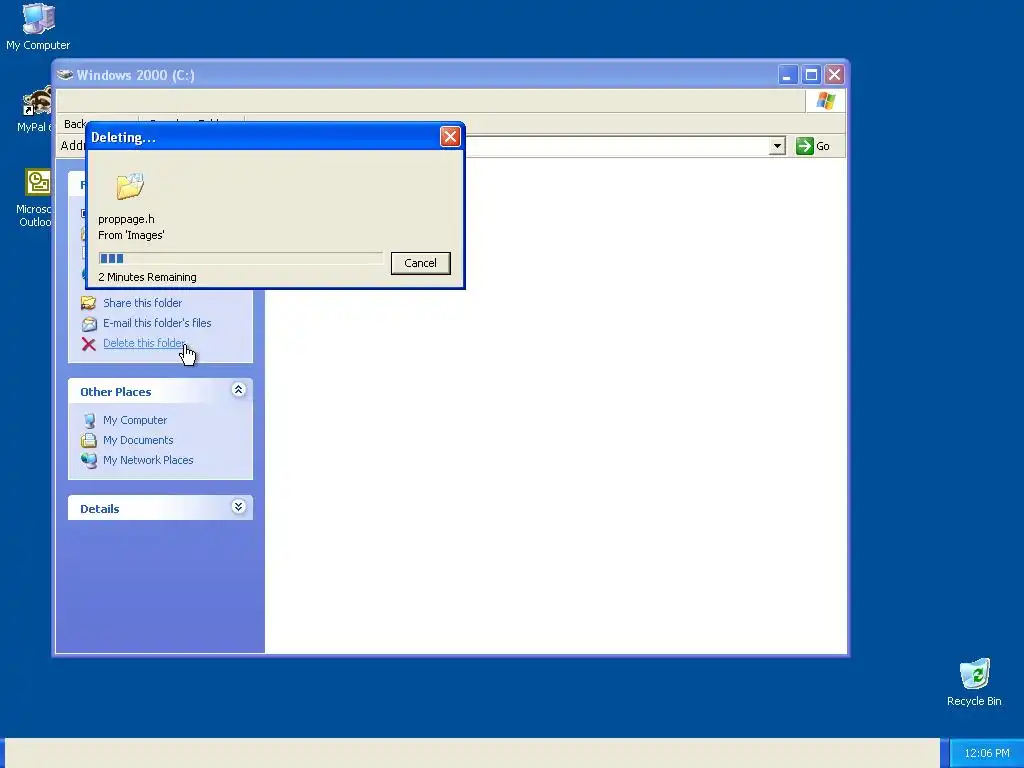Open My Computer from Other Places

tap(135, 420)
